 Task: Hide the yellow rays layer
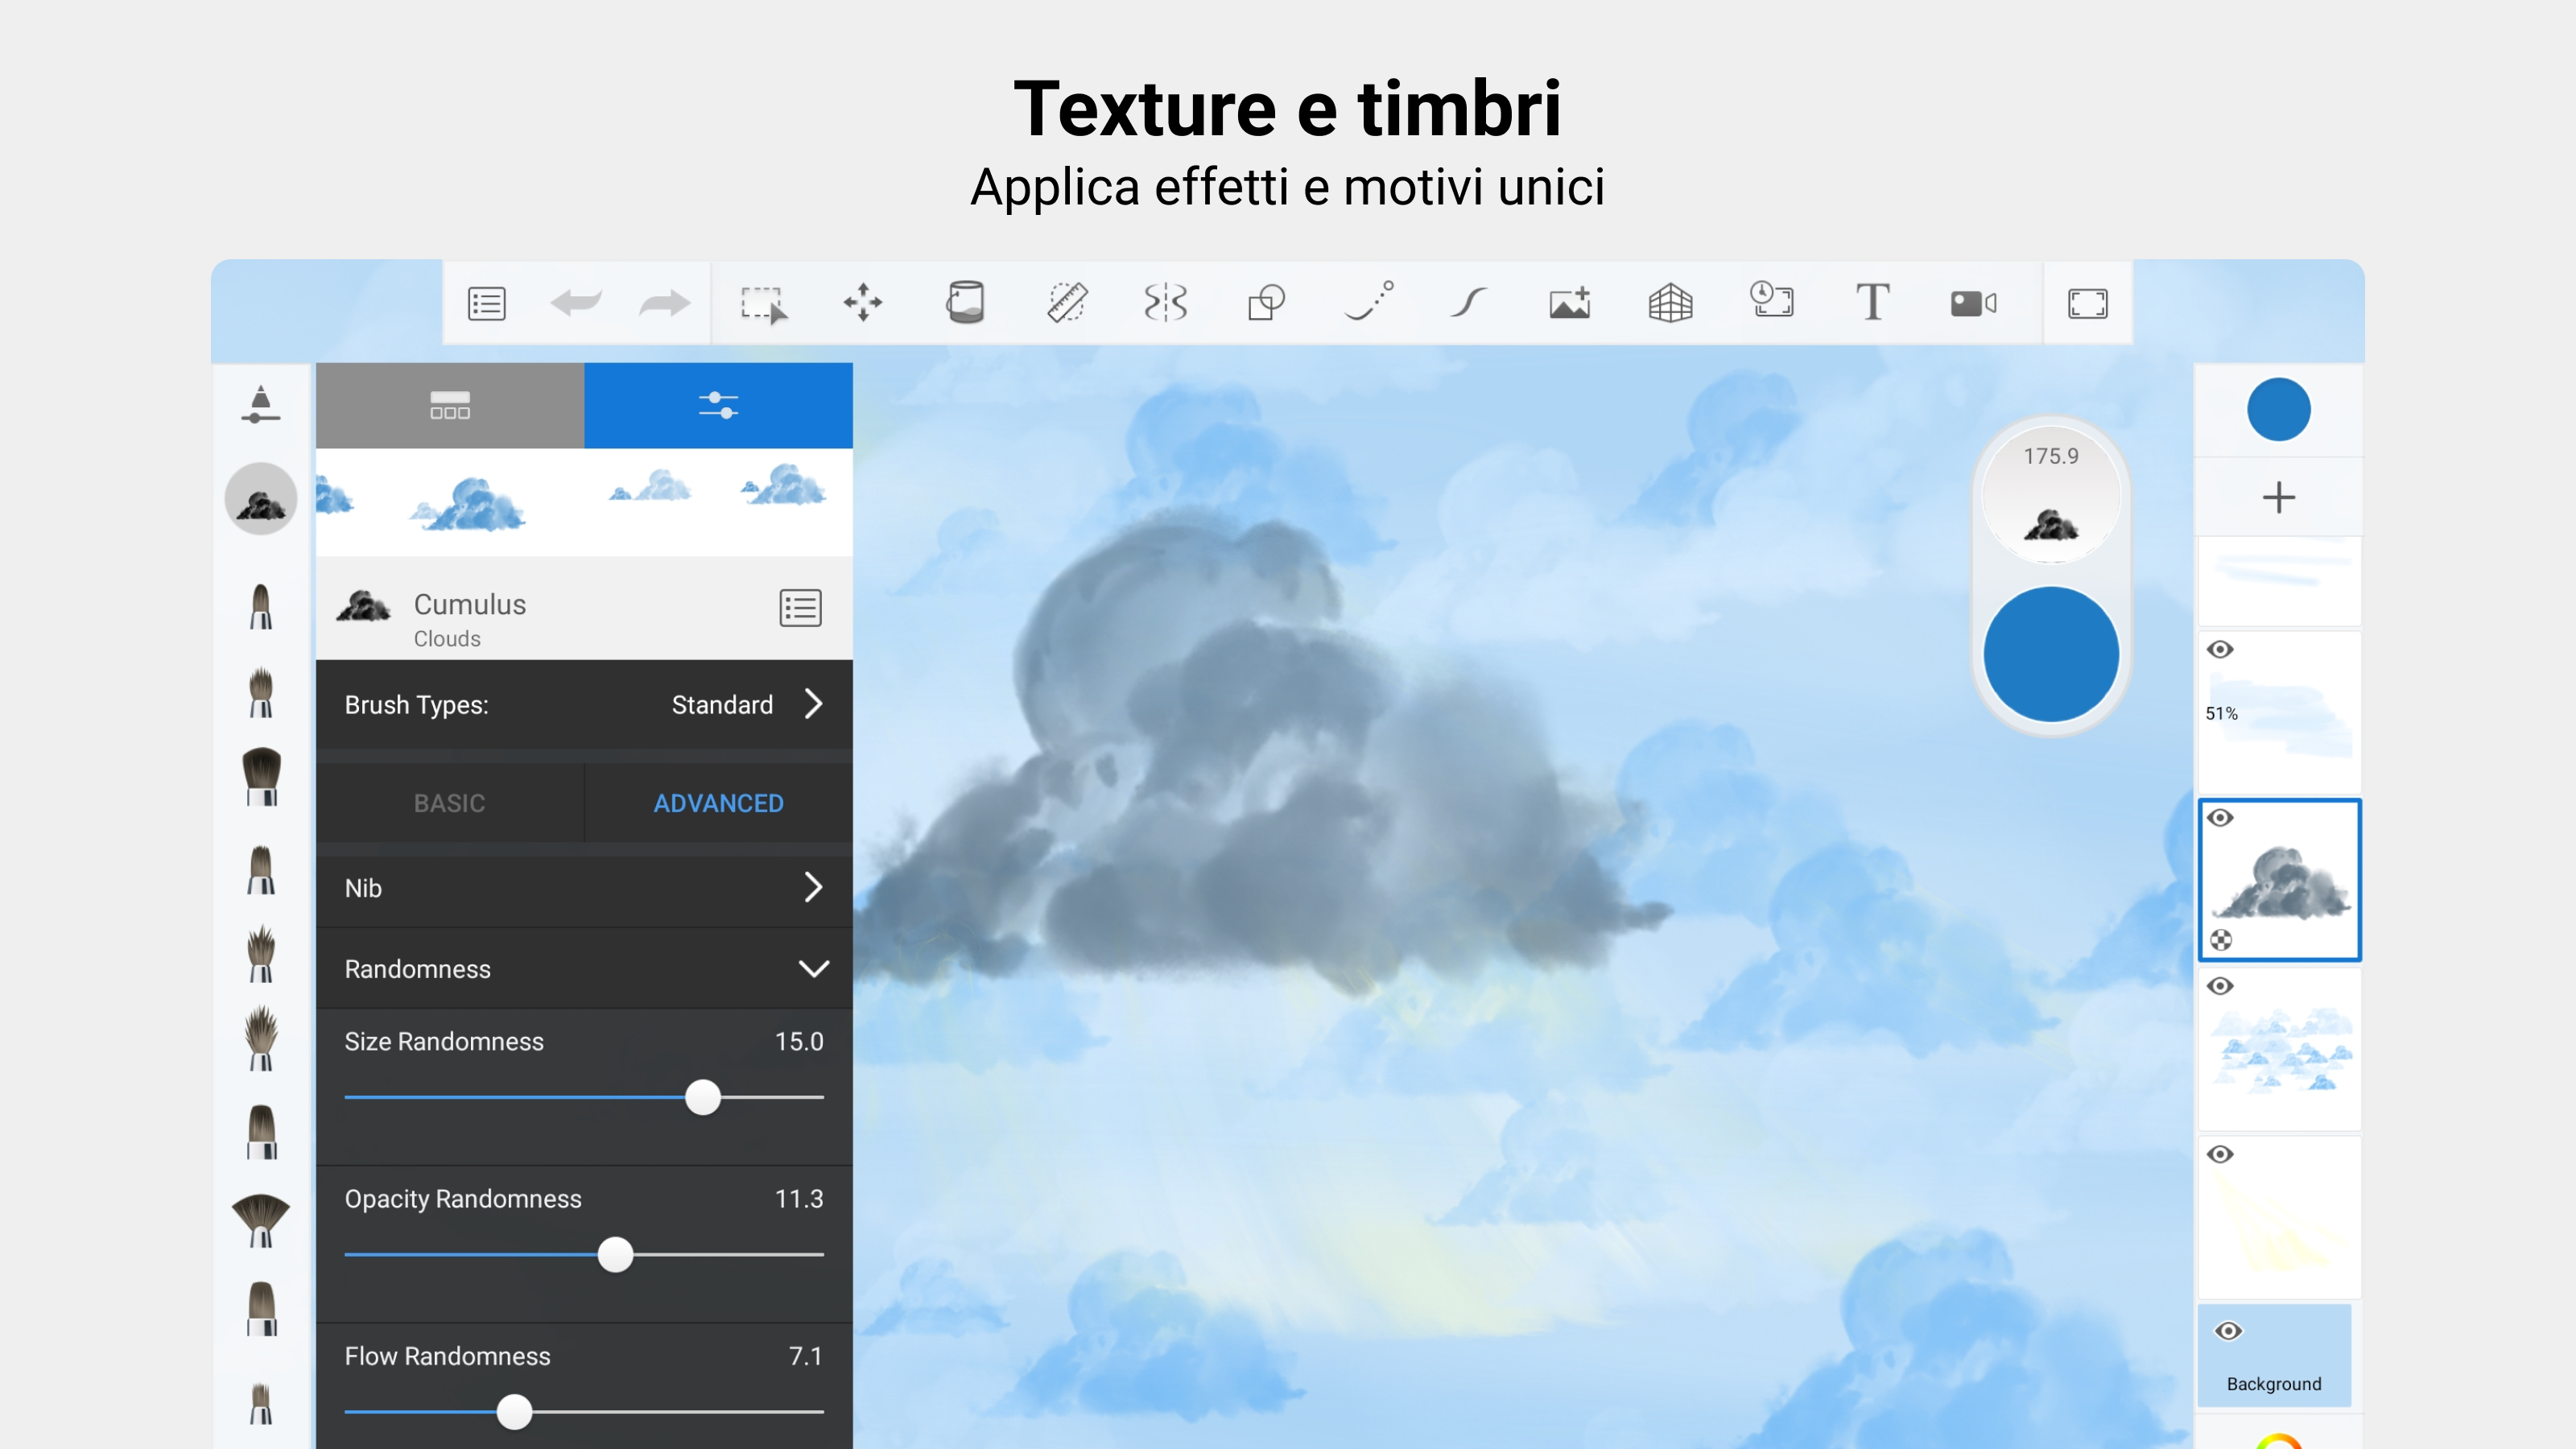[x=2221, y=1155]
